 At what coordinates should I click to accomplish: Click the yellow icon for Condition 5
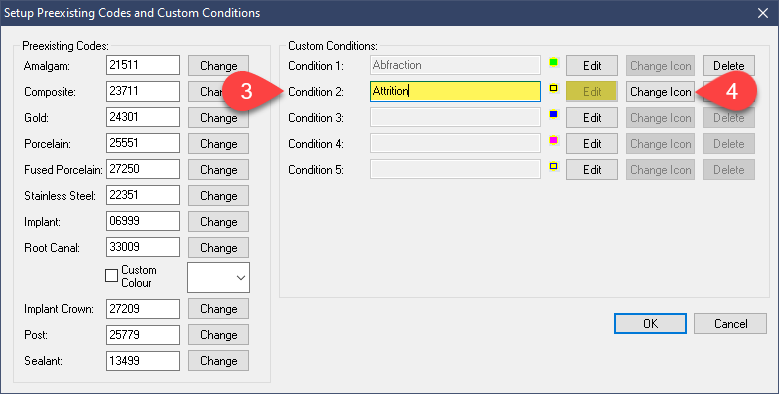click(553, 166)
